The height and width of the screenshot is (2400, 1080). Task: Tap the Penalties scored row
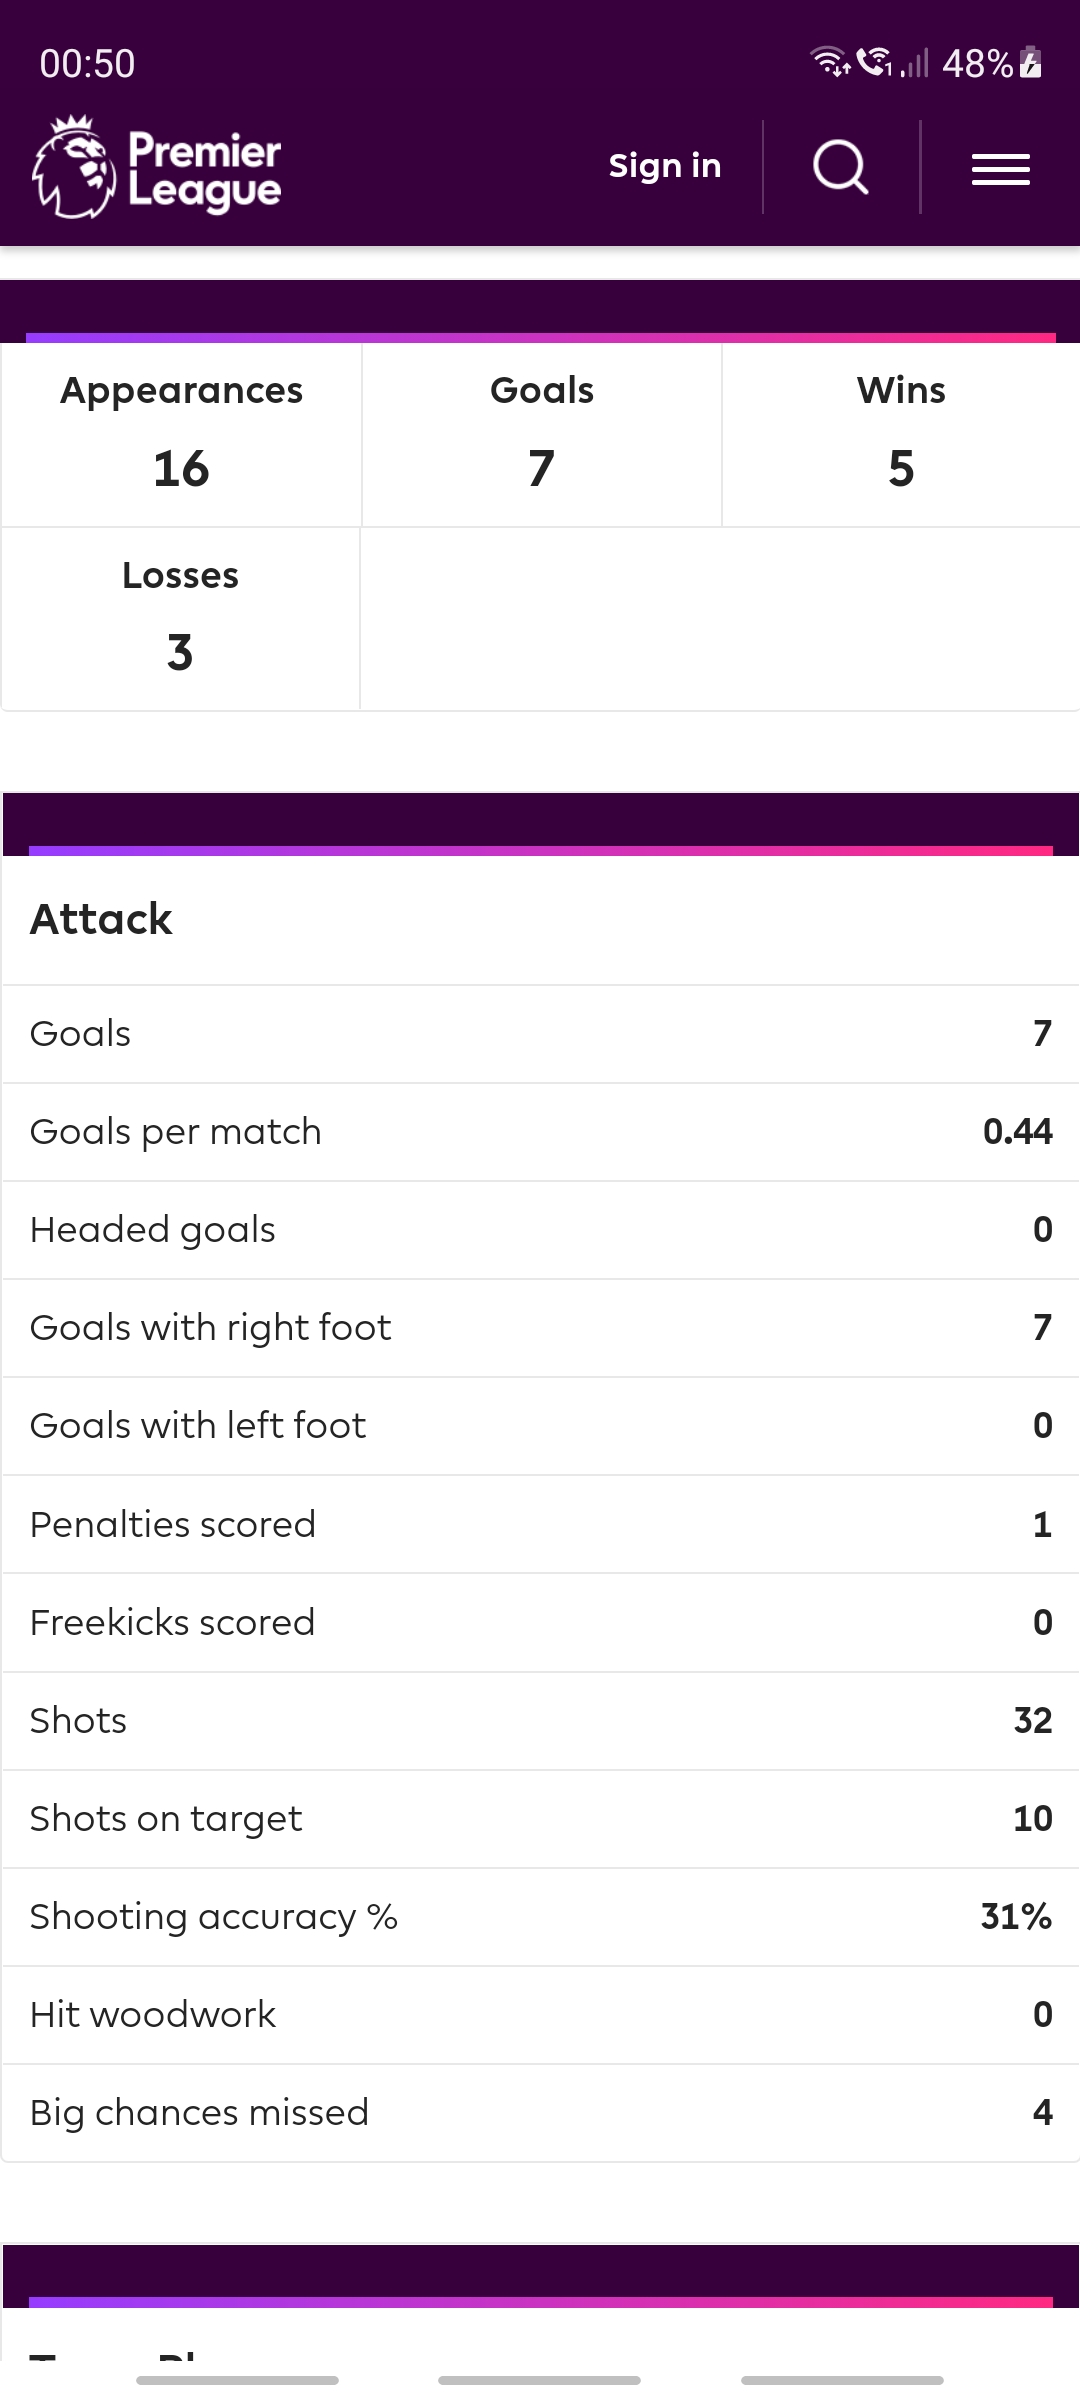point(541,1524)
